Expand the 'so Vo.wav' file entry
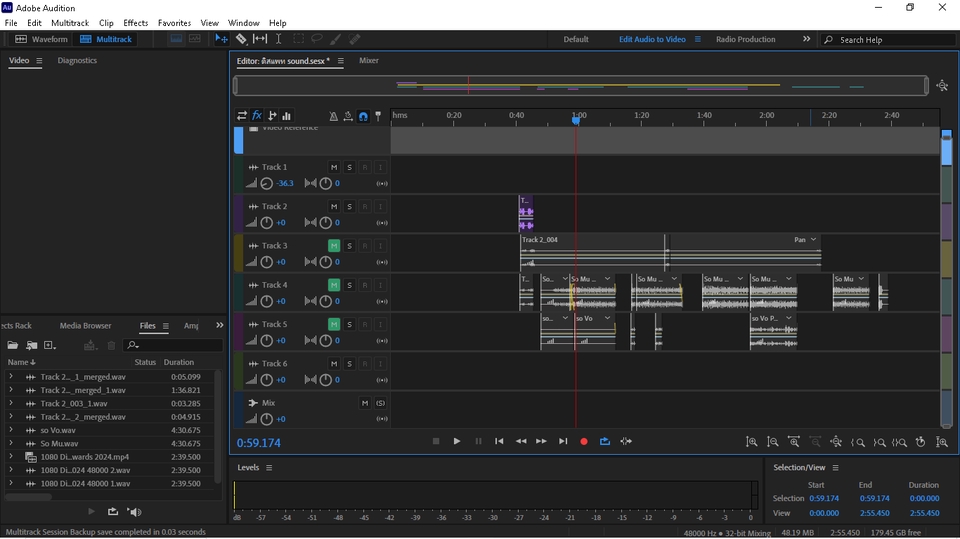 (x=10, y=430)
